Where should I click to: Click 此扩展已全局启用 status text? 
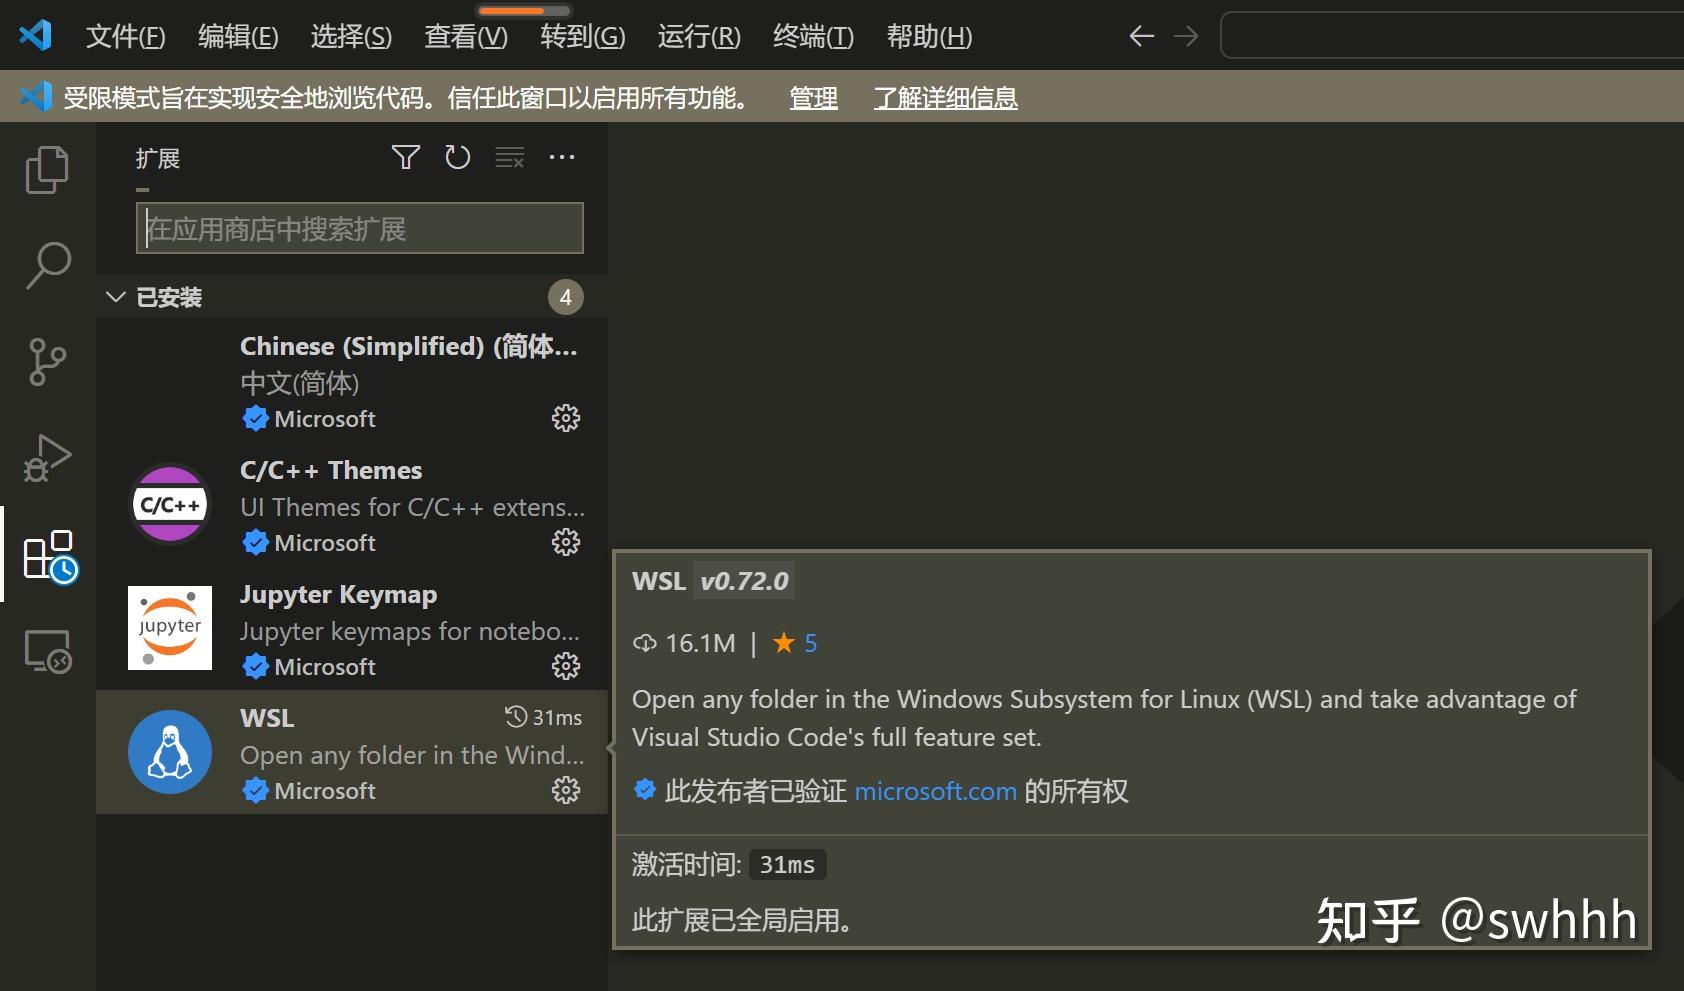tap(742, 919)
